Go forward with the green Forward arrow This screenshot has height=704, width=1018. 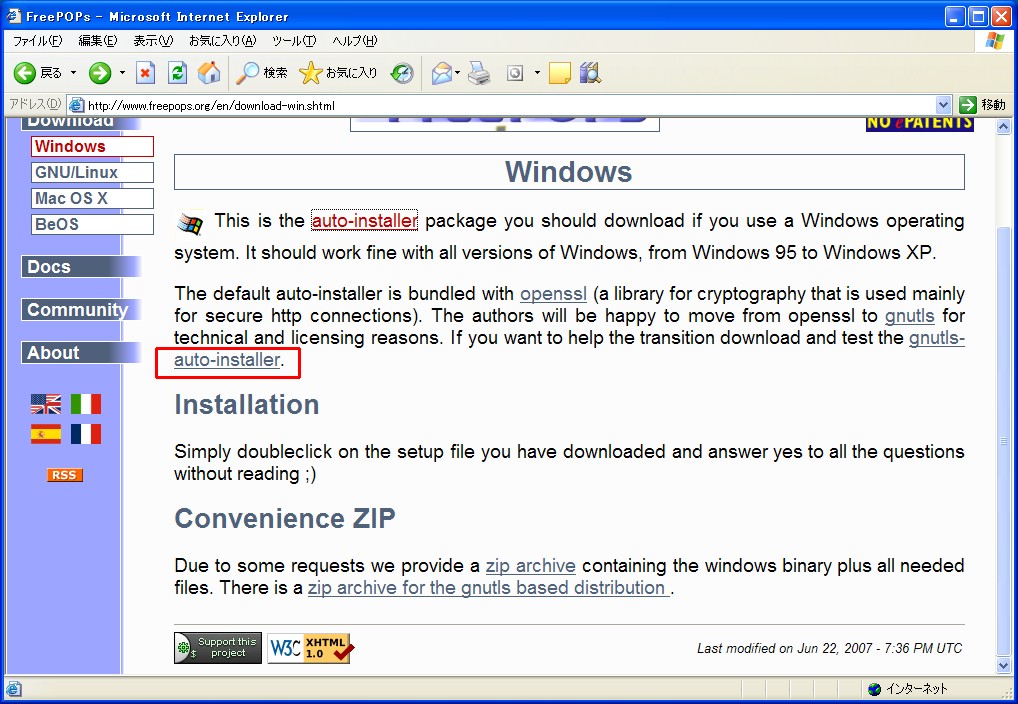click(100, 73)
